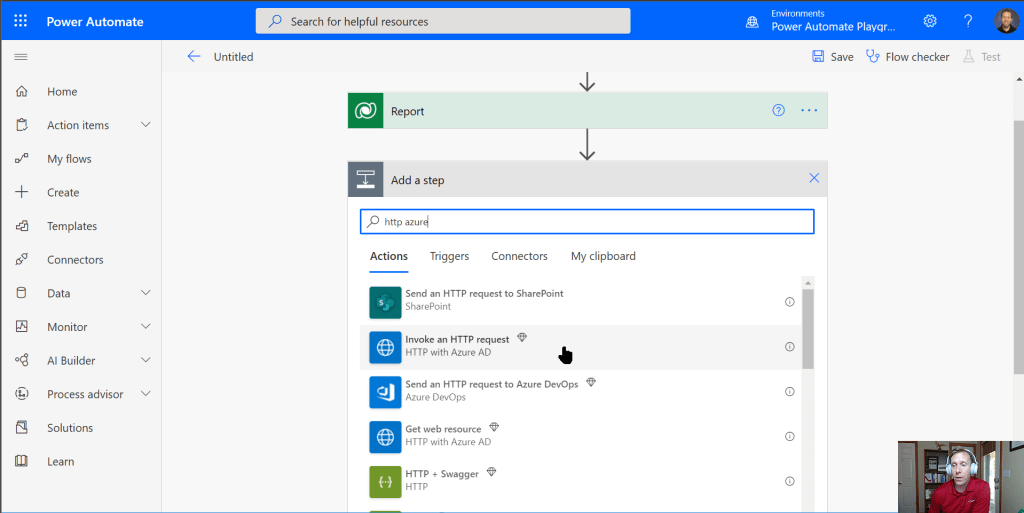The width and height of the screenshot is (1024, 513).
Task: Click the Home icon in the sidebar
Action: 22,91
